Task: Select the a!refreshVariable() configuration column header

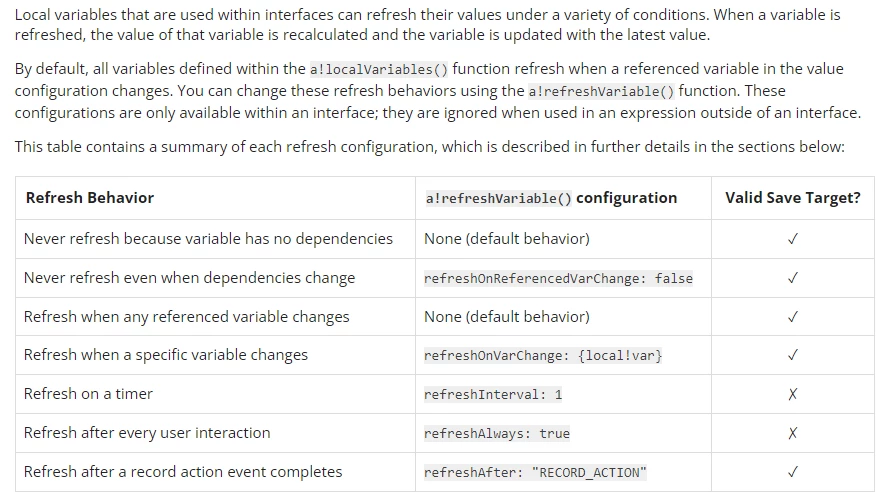Action: click(x=551, y=198)
